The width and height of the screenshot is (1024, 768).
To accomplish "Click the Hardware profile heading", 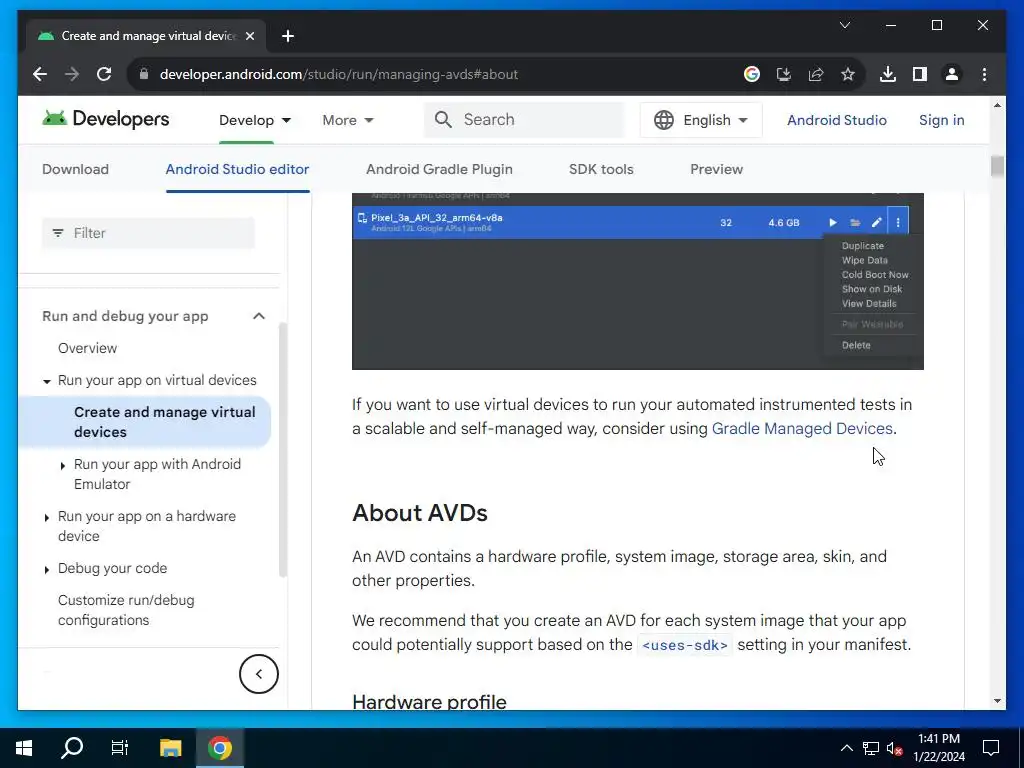I will (x=429, y=702).
